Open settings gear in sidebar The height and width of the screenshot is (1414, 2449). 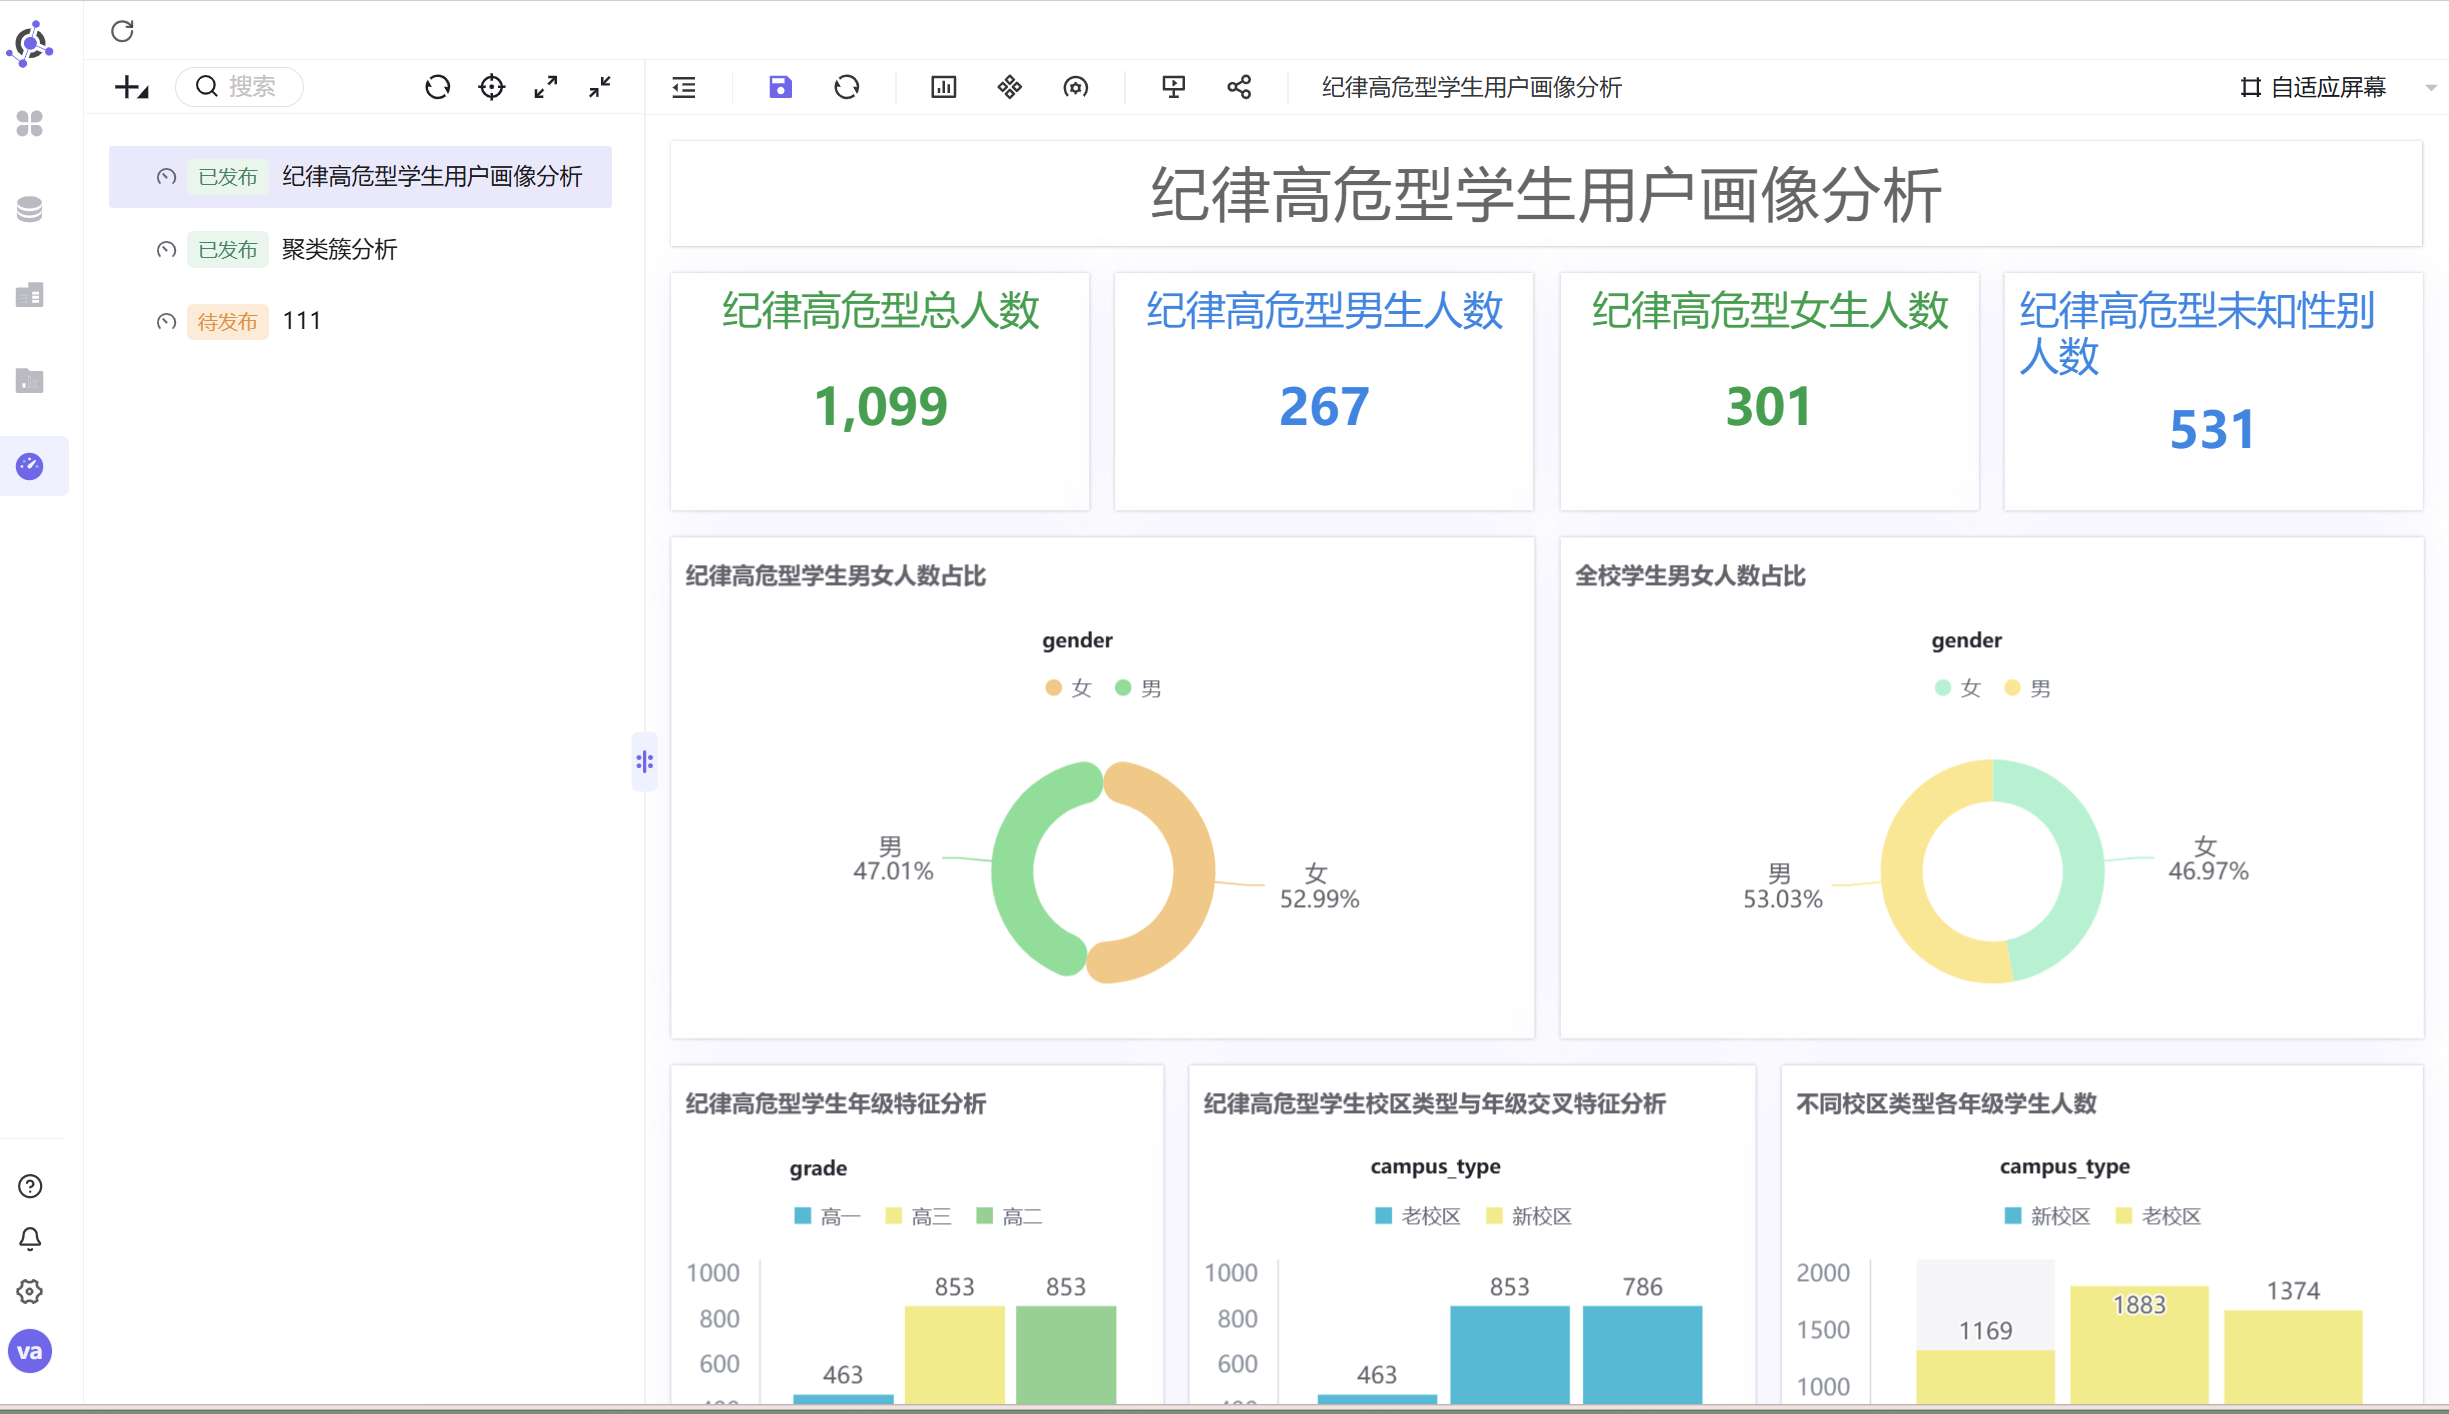(x=30, y=1292)
